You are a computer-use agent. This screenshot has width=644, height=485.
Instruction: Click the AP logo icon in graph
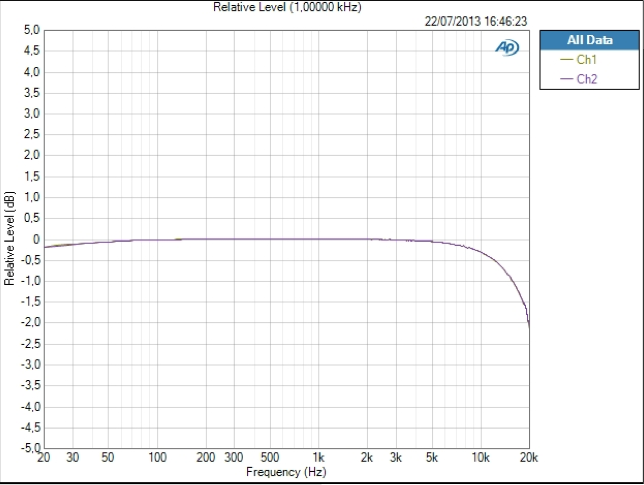[507, 48]
